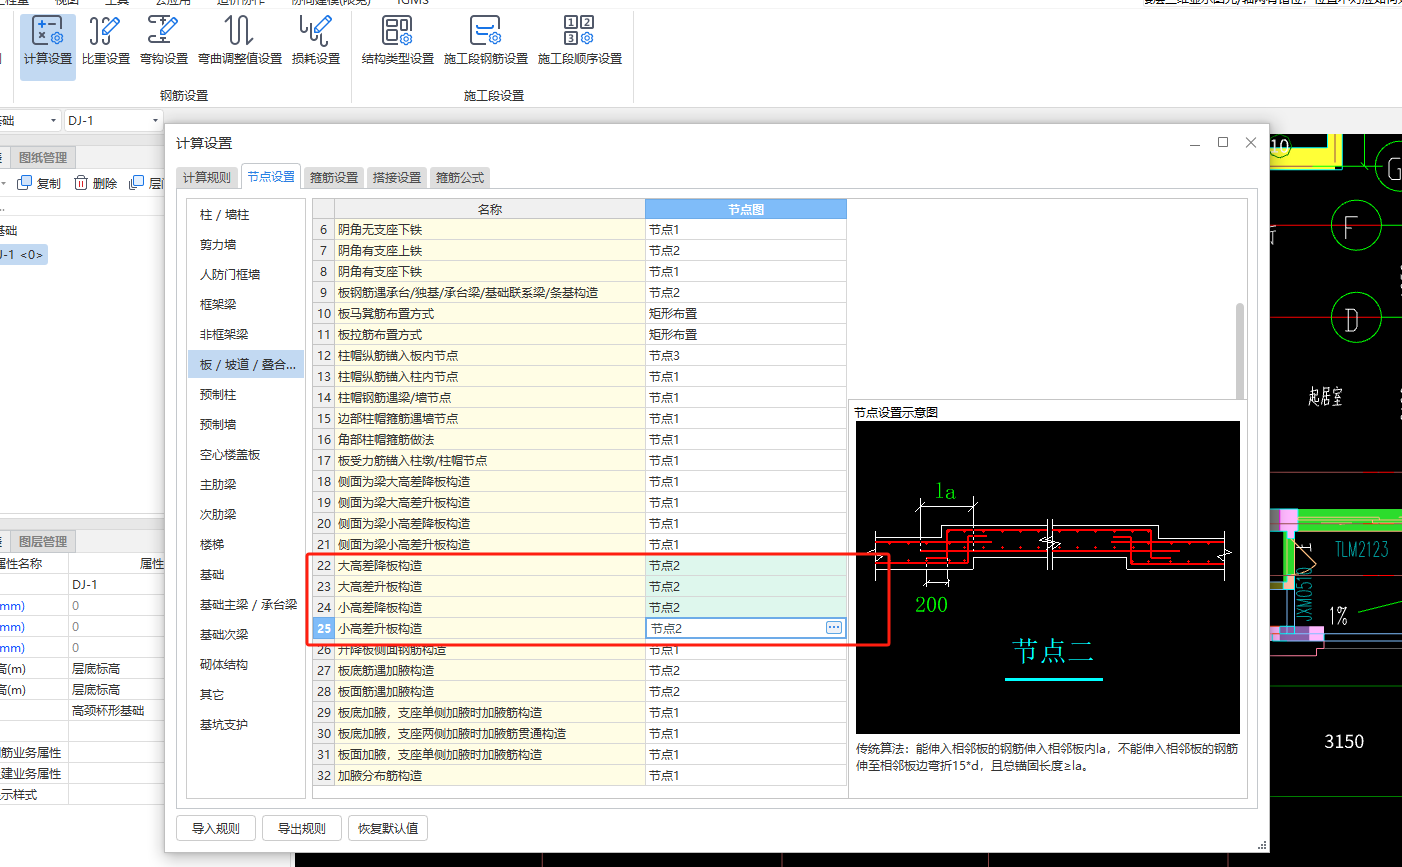Image resolution: width=1402 pixels, height=867 pixels.
Task: Click the node table vertical scrollbar
Action: (1240, 350)
